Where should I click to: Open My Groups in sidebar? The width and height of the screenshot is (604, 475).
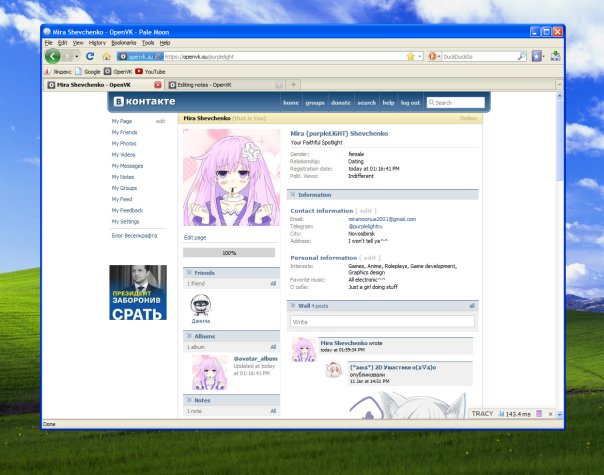tap(124, 188)
